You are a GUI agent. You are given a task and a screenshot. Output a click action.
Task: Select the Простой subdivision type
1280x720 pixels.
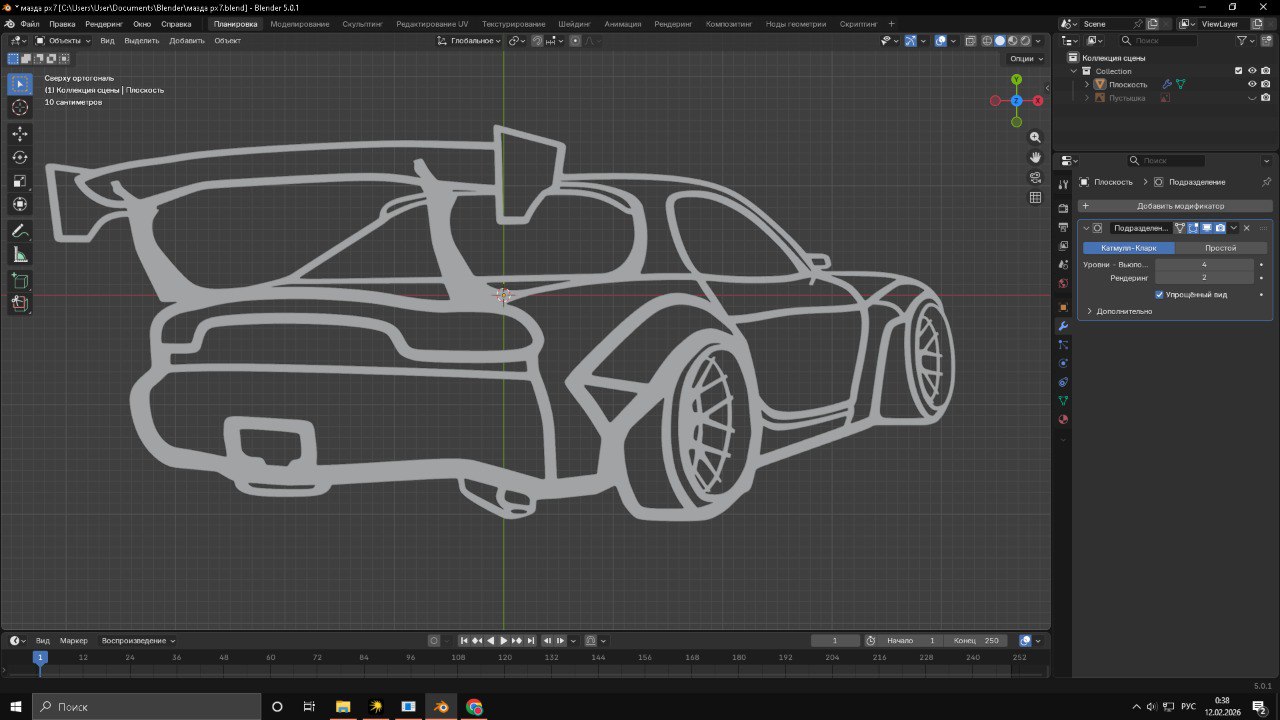point(1220,247)
